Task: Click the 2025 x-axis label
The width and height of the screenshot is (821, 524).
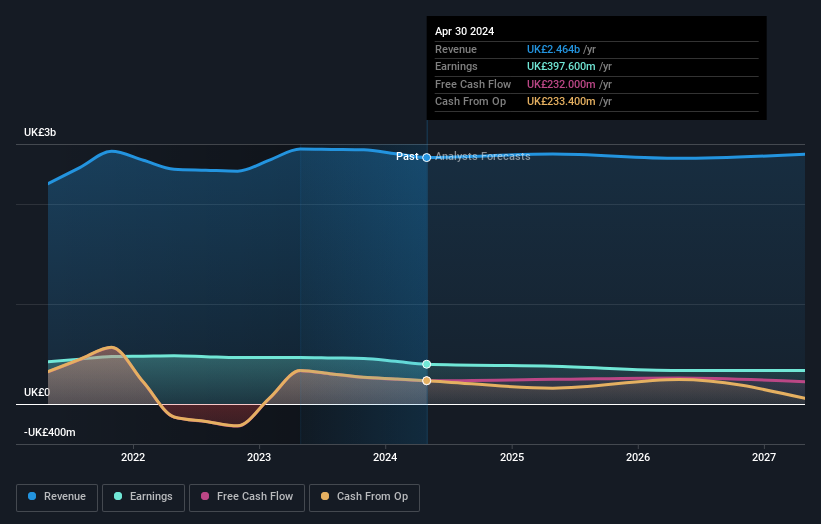Action: coord(512,458)
